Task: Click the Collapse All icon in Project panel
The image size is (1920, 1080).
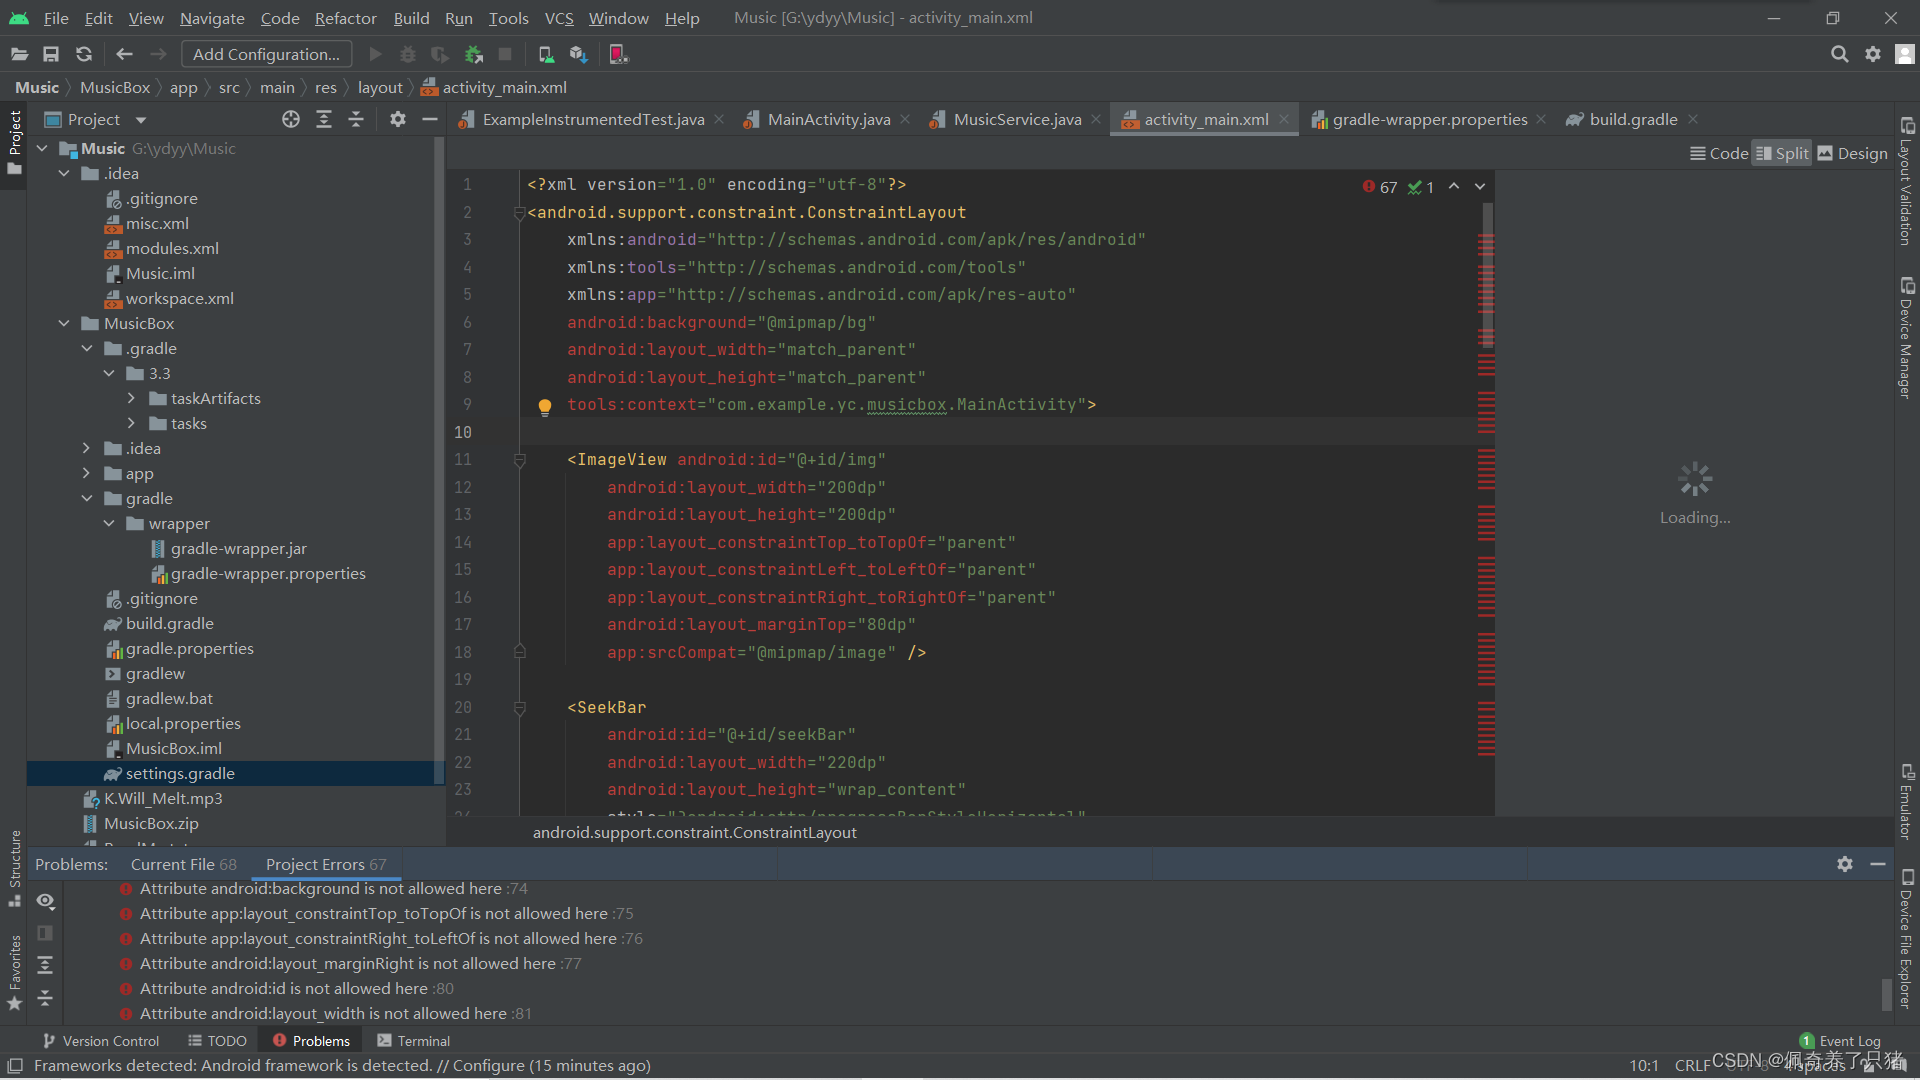Action: tap(356, 119)
